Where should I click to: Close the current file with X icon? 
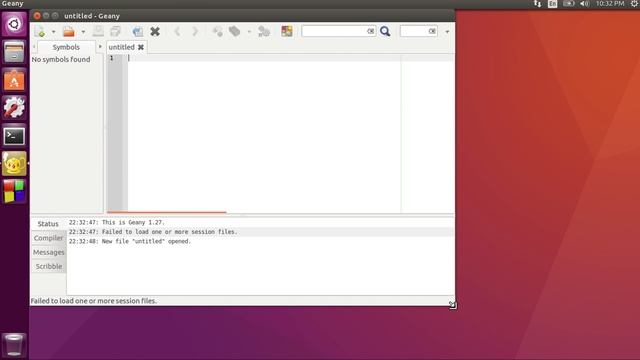coord(155,31)
